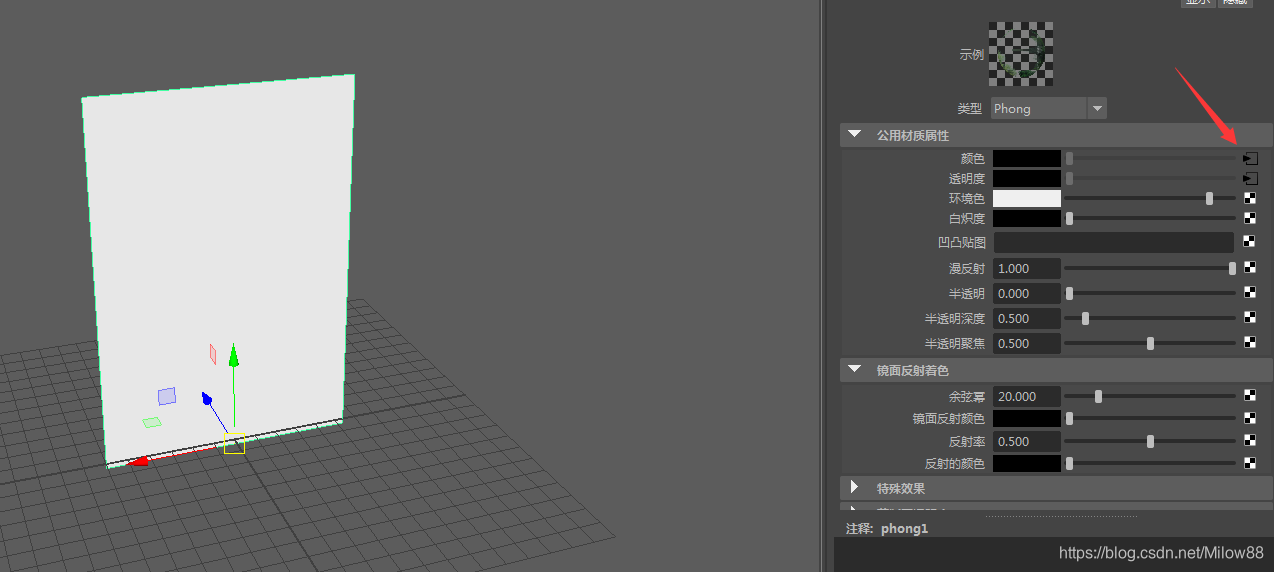This screenshot has height=572, width=1274.
Task: Open the 反射的颜色 color swatch
Action: click(x=1027, y=463)
